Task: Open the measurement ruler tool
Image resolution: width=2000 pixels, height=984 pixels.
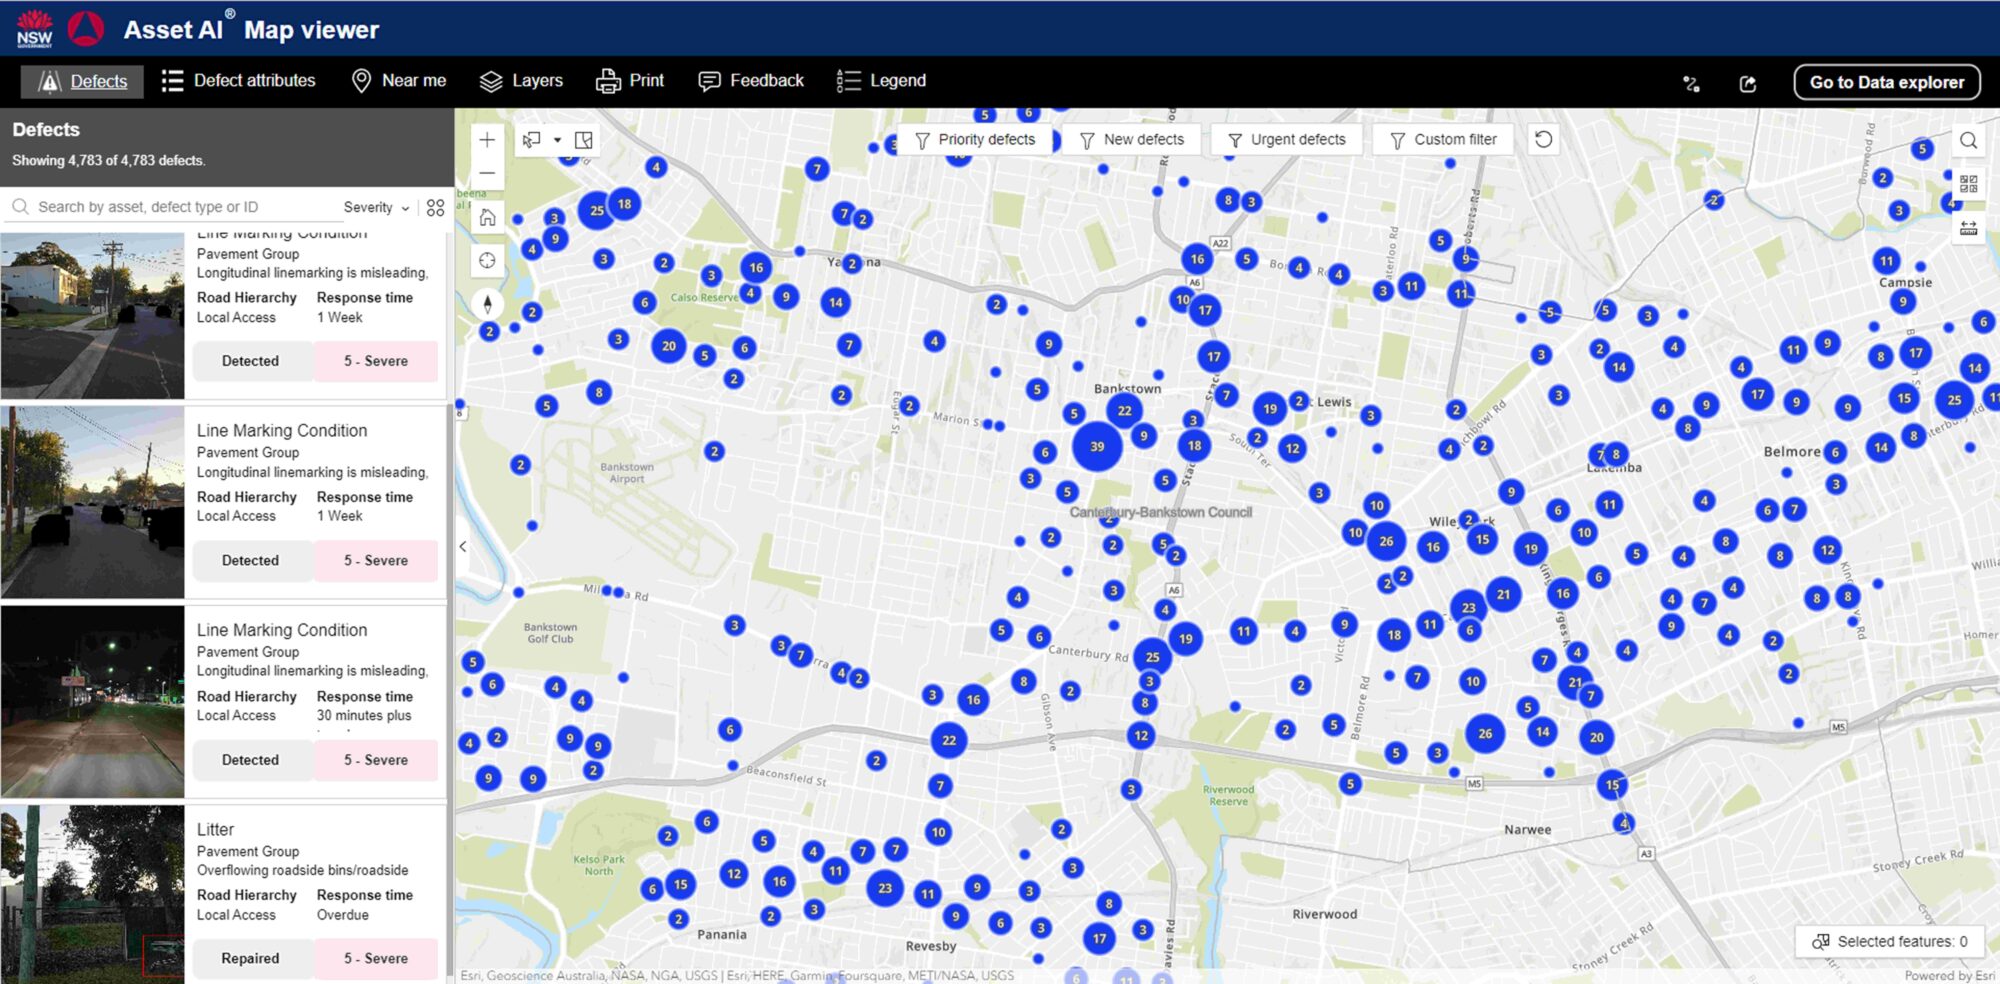Action: [1968, 228]
